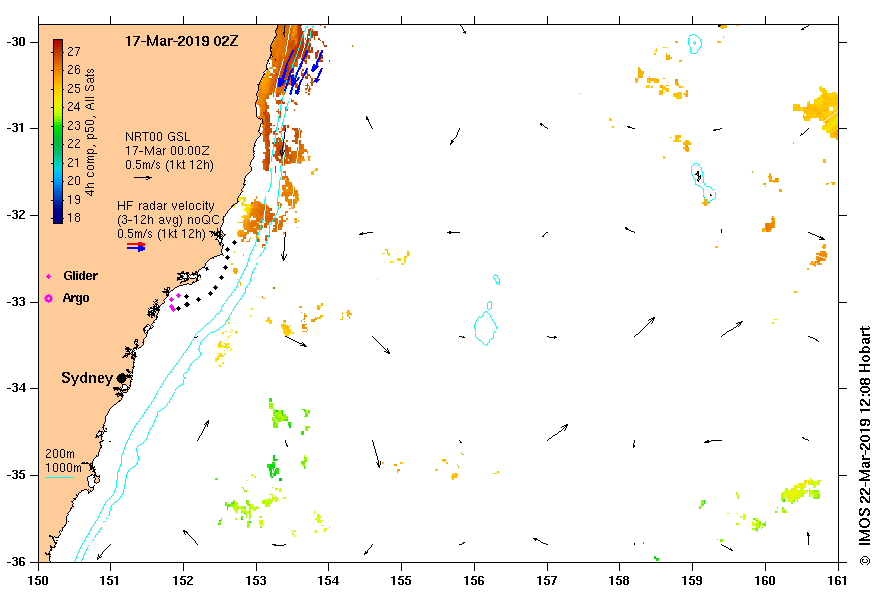Click the Argo legend label
This screenshot has width=879, height=600.
click(76, 298)
